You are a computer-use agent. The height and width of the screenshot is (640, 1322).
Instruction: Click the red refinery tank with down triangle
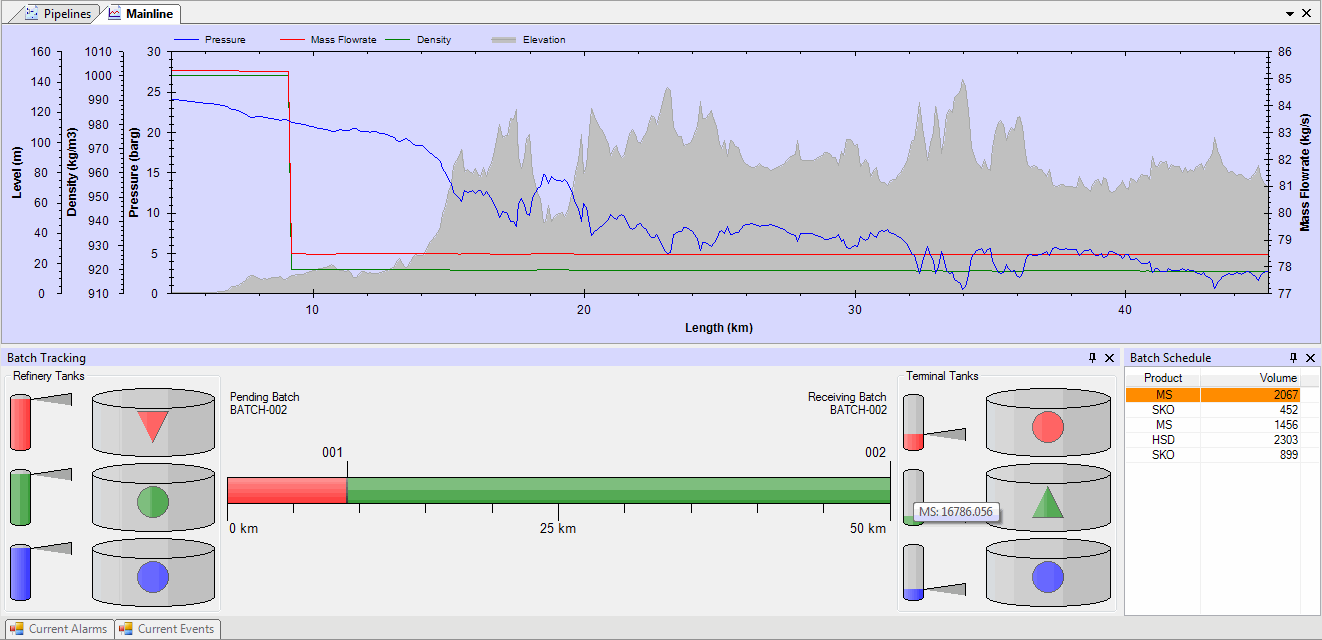(153, 424)
